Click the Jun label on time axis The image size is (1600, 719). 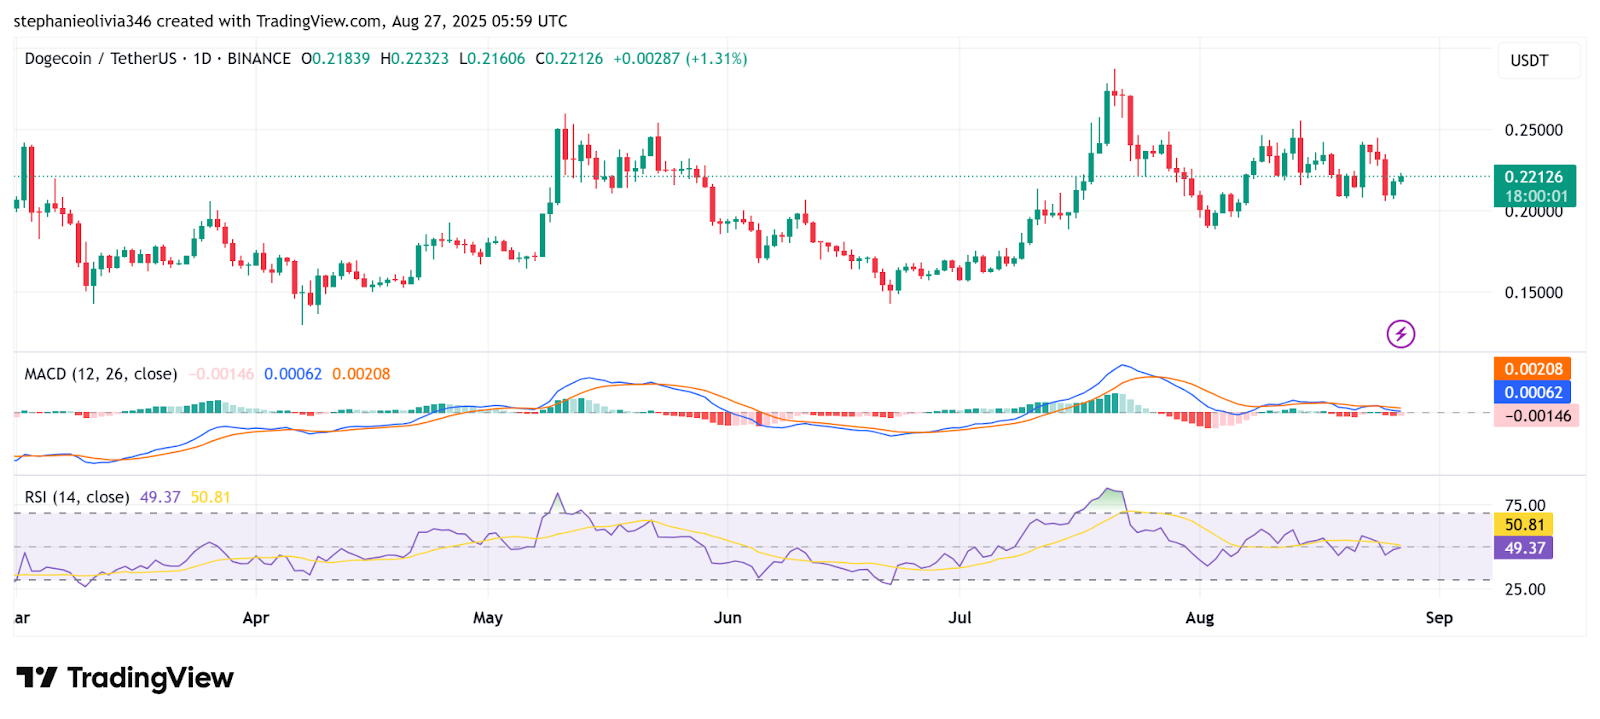728,618
